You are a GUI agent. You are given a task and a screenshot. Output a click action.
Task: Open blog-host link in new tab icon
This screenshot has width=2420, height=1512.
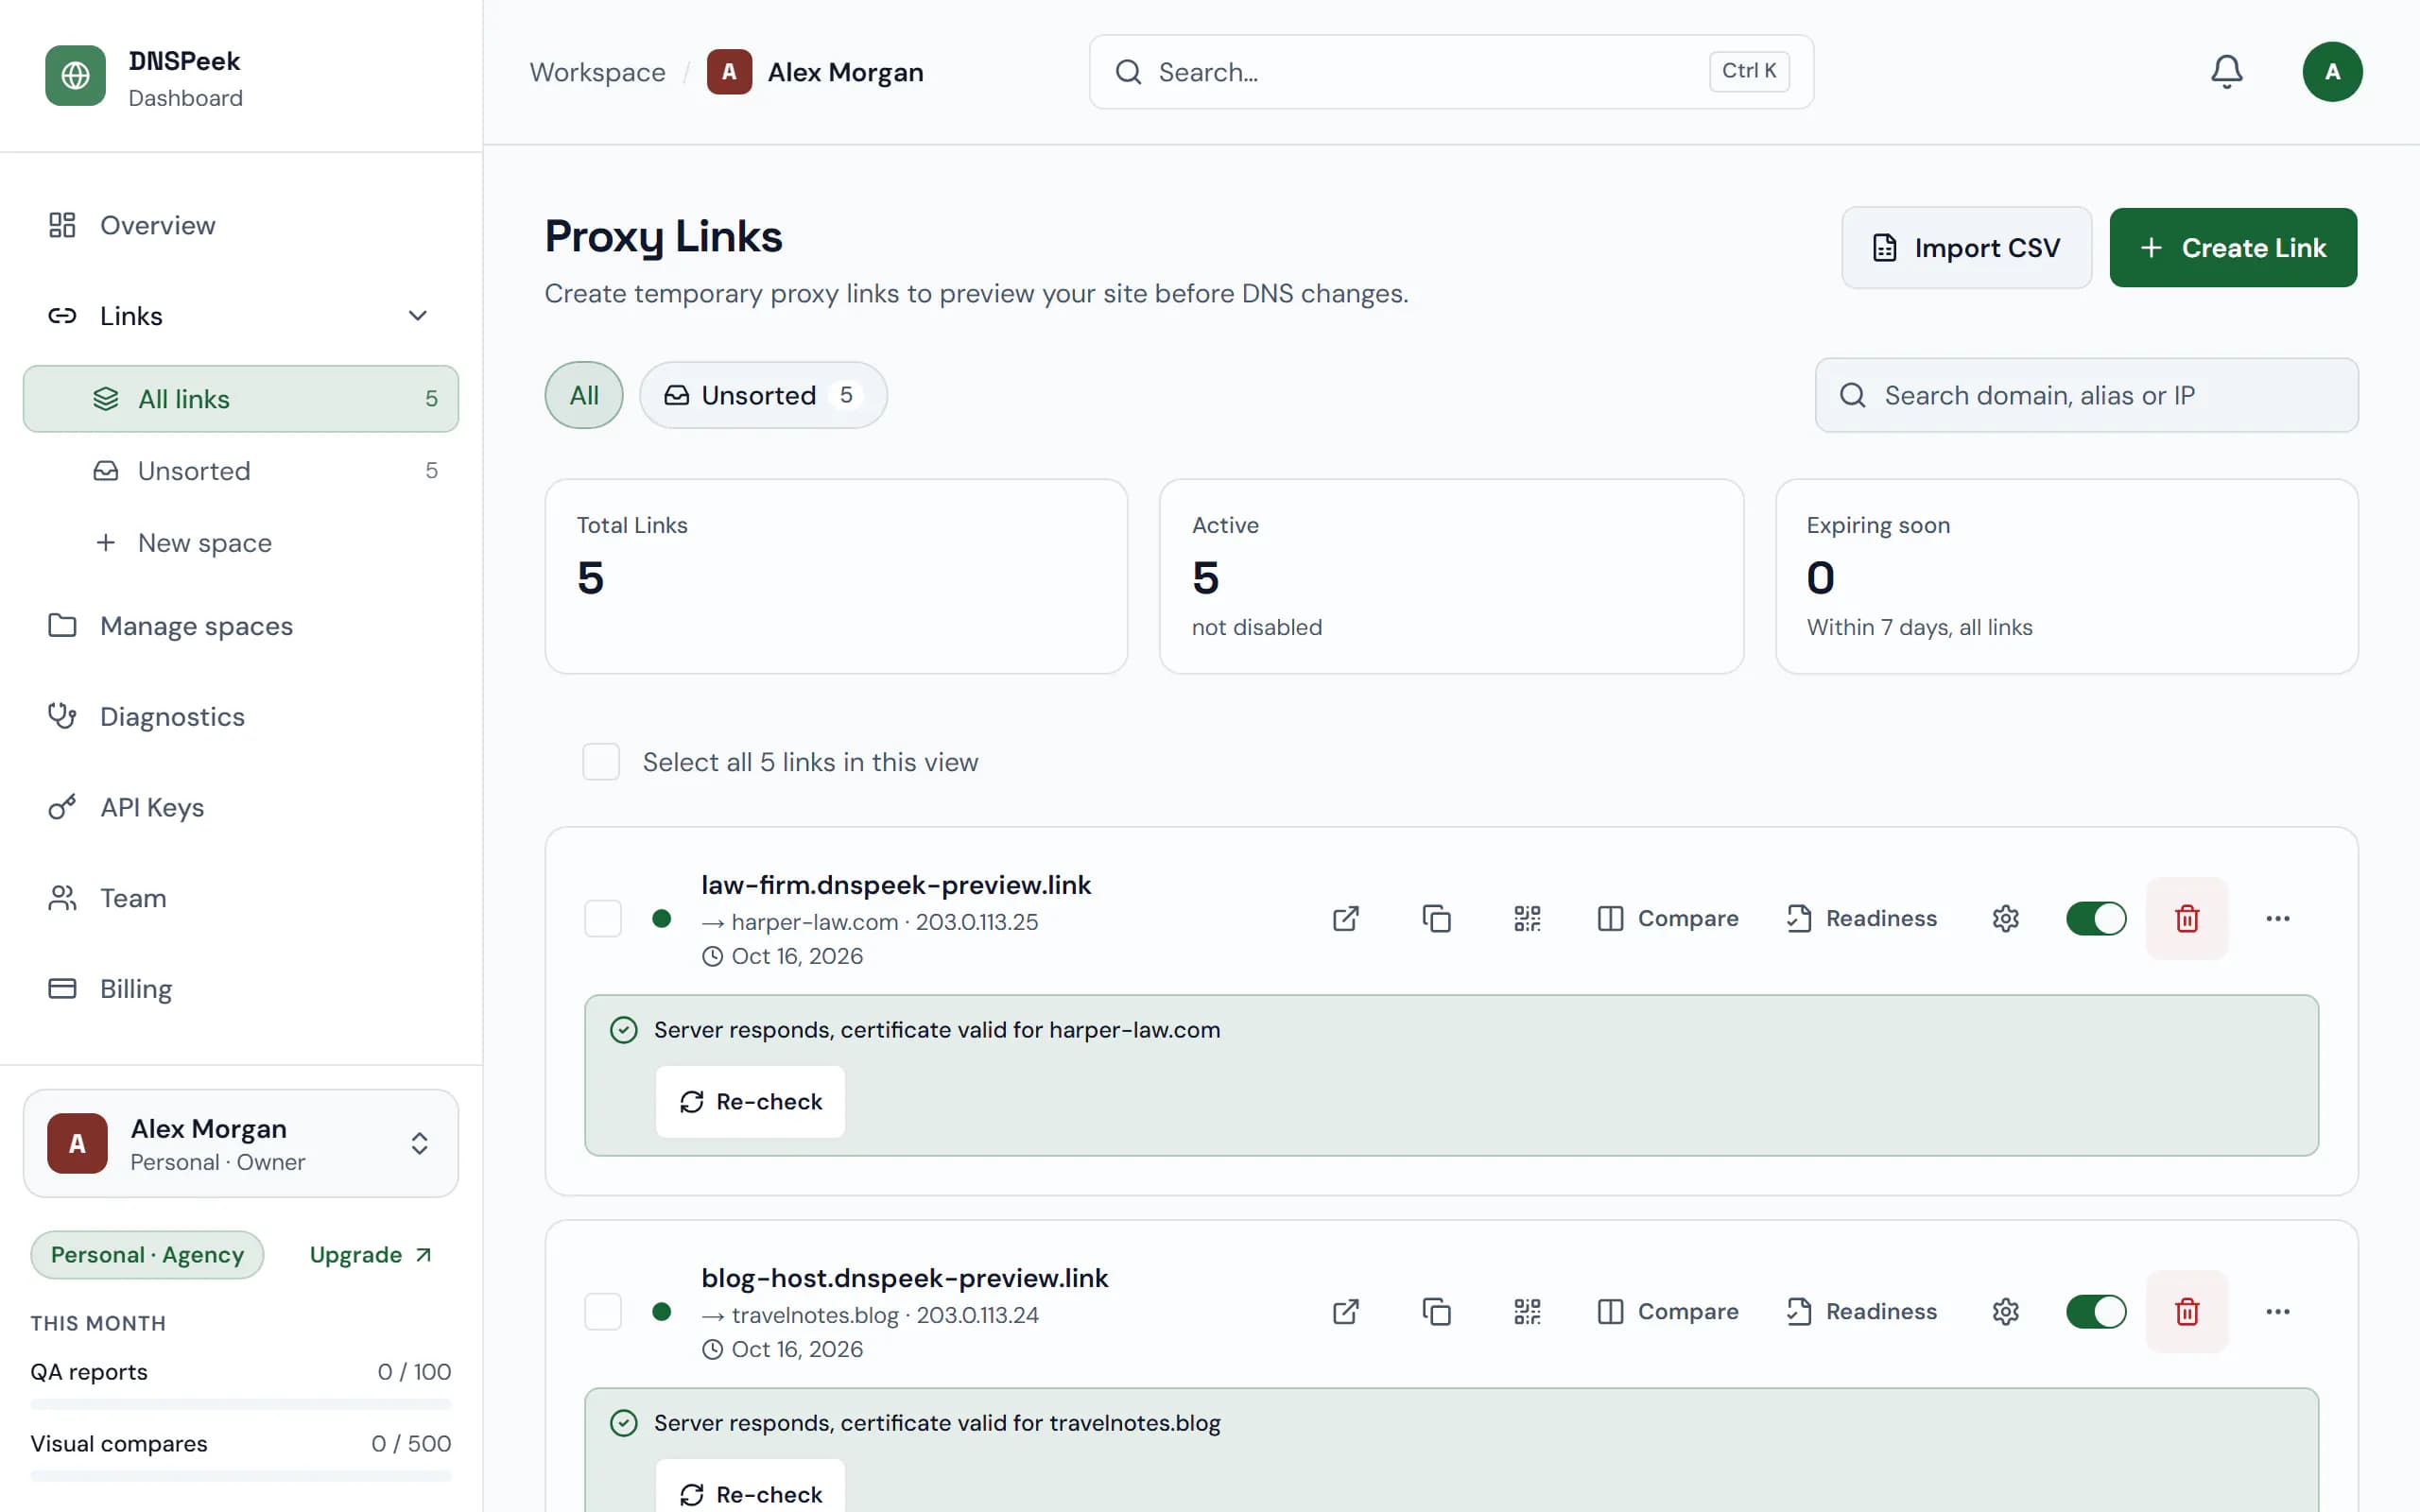[1346, 1311]
